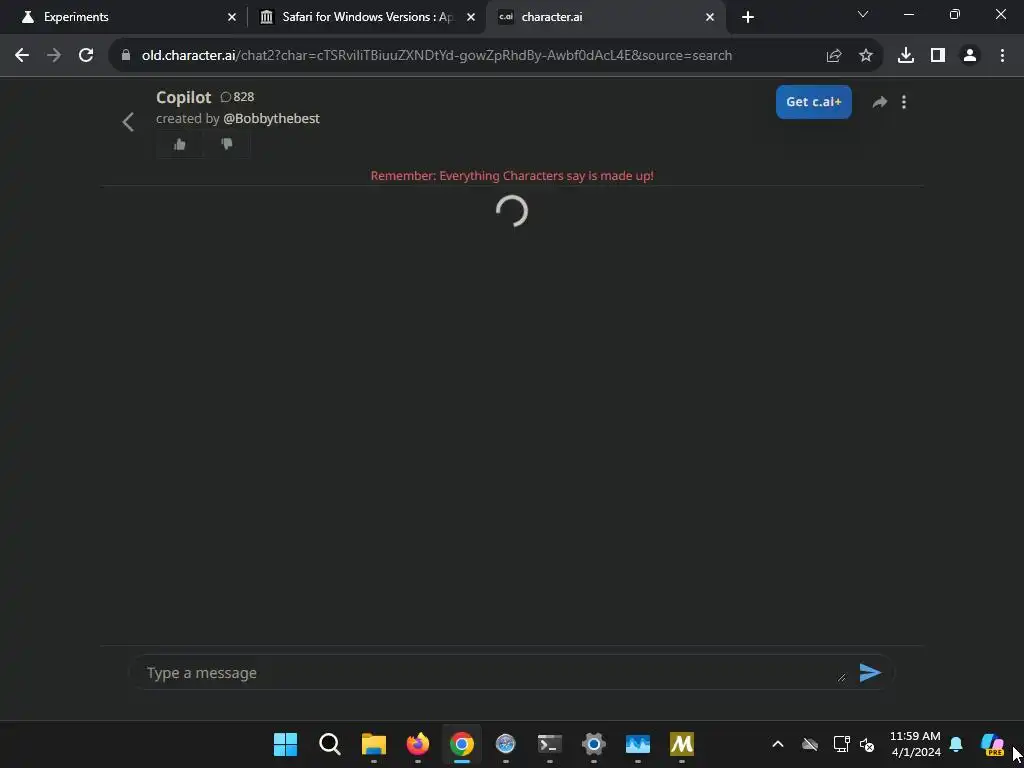The width and height of the screenshot is (1024, 768).
Task: Send the message with arrow icon
Action: [x=870, y=673]
